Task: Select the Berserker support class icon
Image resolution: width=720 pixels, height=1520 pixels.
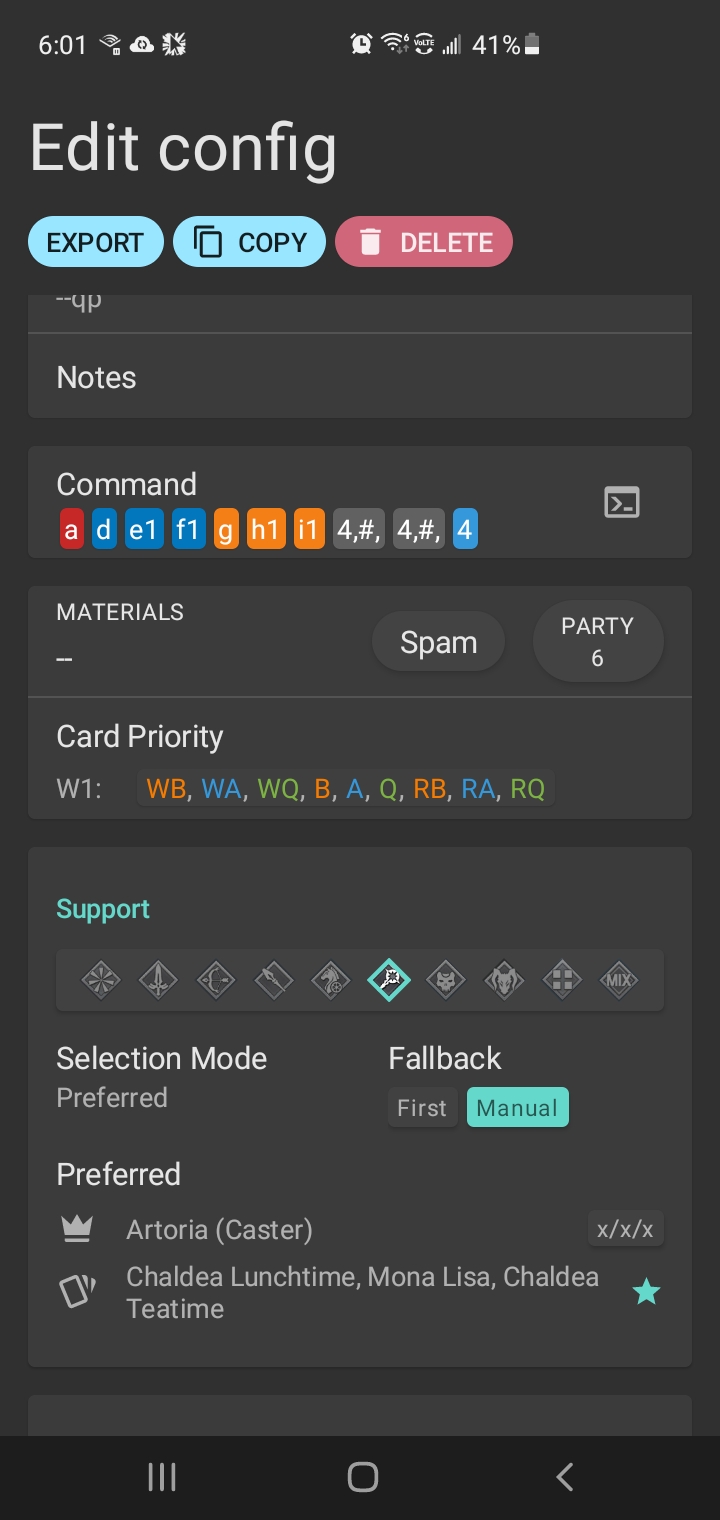Action: click(x=504, y=980)
